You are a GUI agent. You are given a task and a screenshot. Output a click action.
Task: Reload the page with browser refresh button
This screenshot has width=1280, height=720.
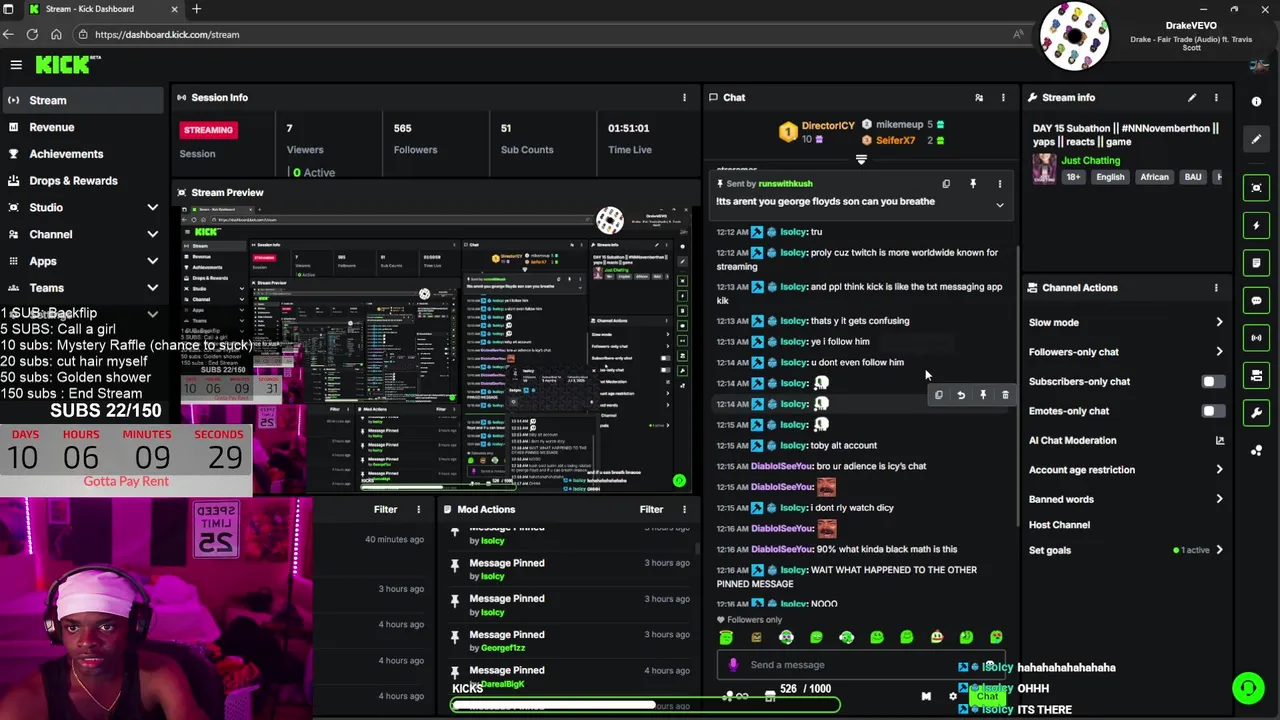(x=32, y=34)
